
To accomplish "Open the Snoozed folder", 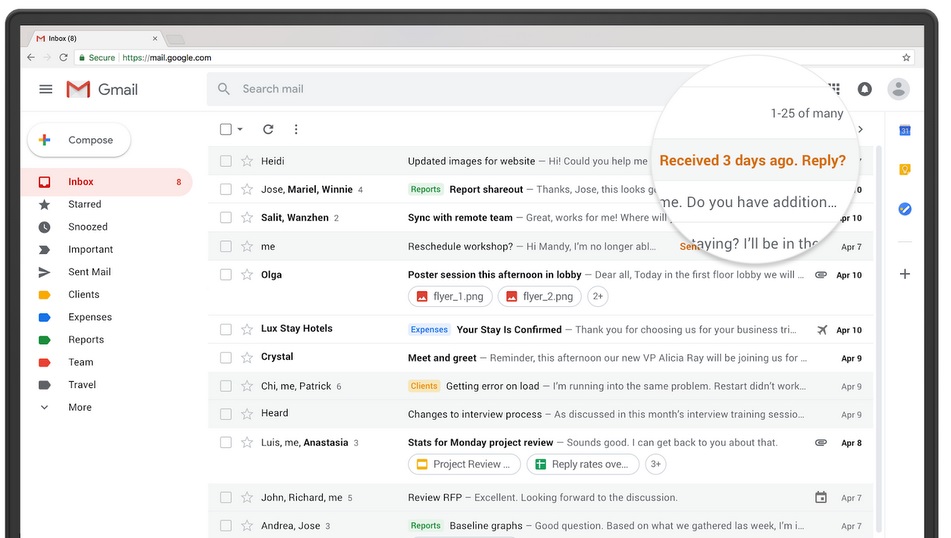I will click(x=87, y=227).
